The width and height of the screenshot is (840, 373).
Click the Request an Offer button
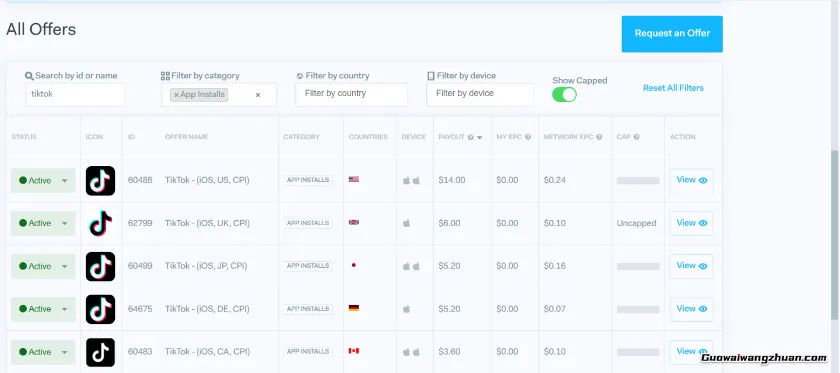[x=672, y=34]
